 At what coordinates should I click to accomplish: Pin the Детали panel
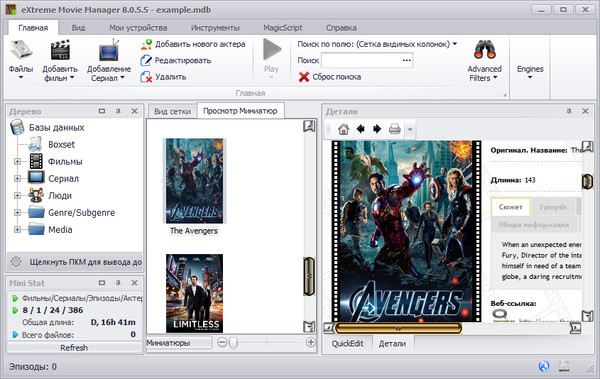pyautogui.click(x=569, y=111)
